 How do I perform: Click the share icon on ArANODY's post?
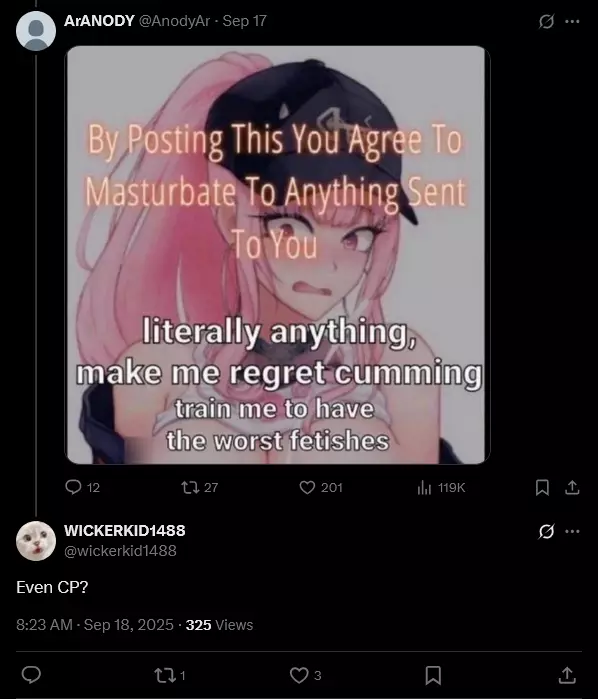pos(572,488)
